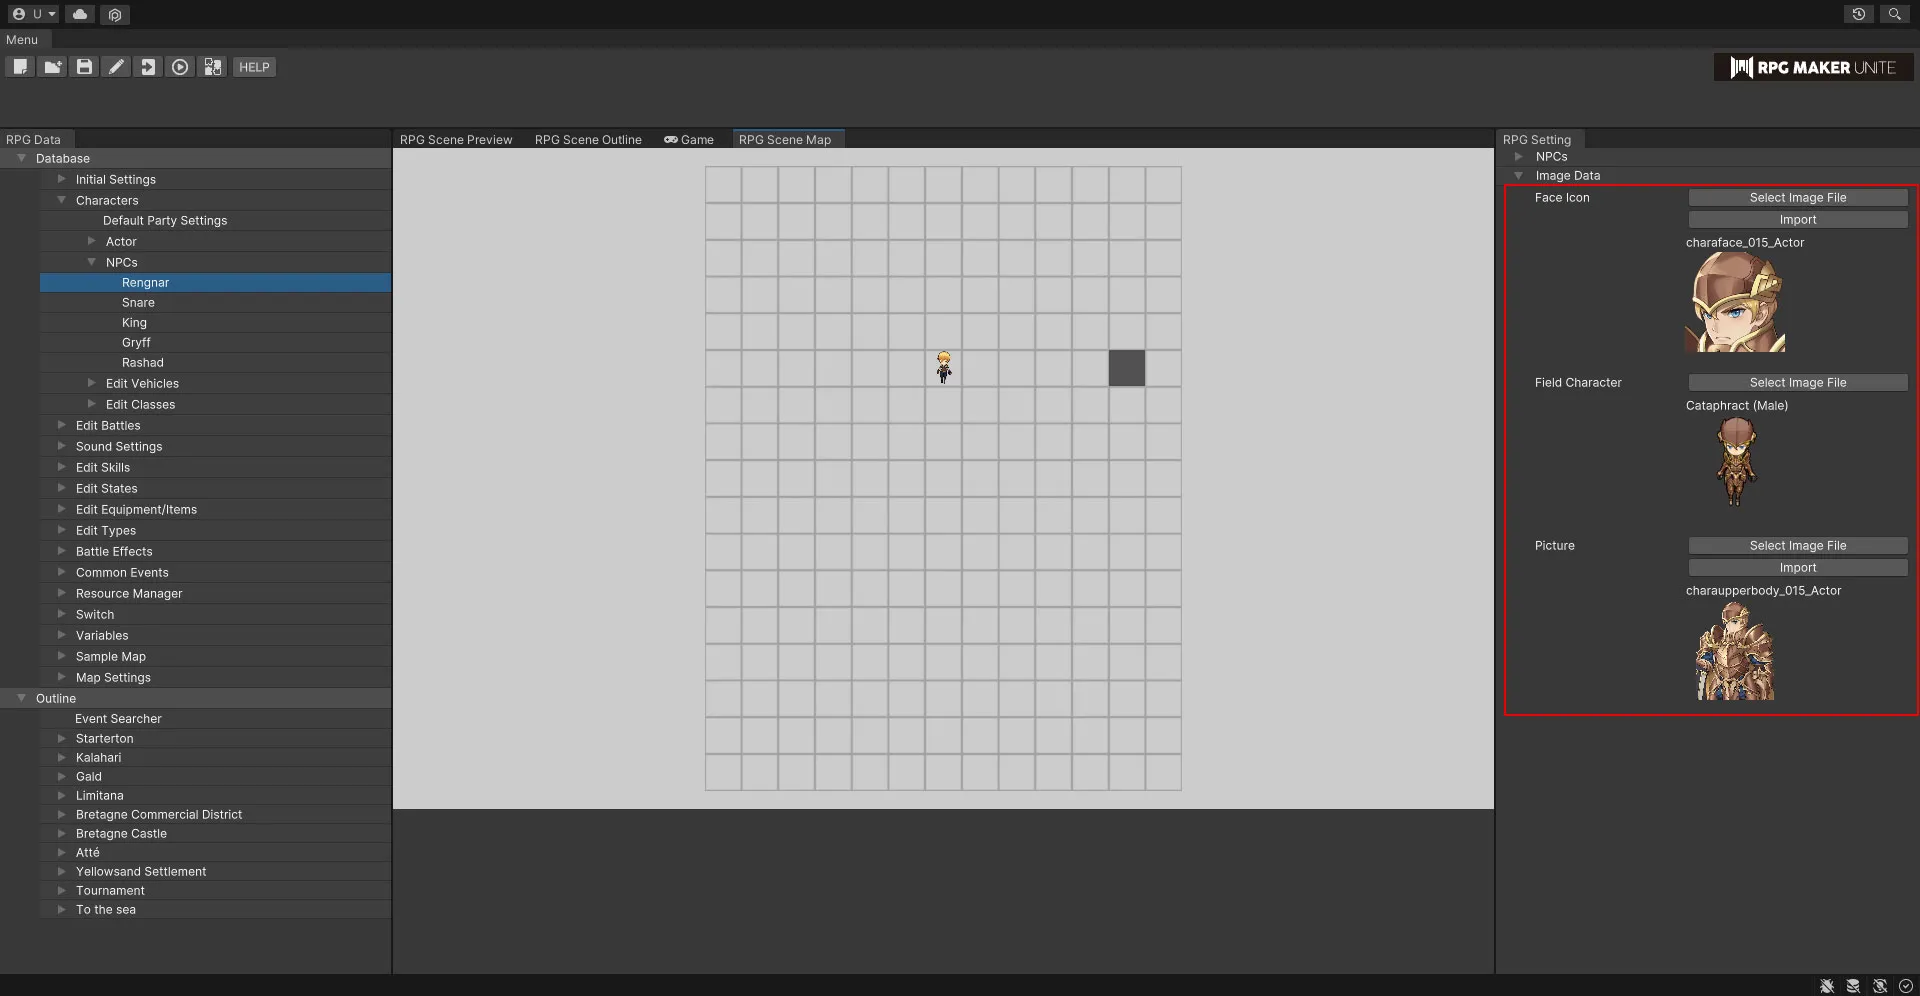Click the pencil edit toolbar icon
The height and width of the screenshot is (996, 1920).
pyautogui.click(x=116, y=67)
